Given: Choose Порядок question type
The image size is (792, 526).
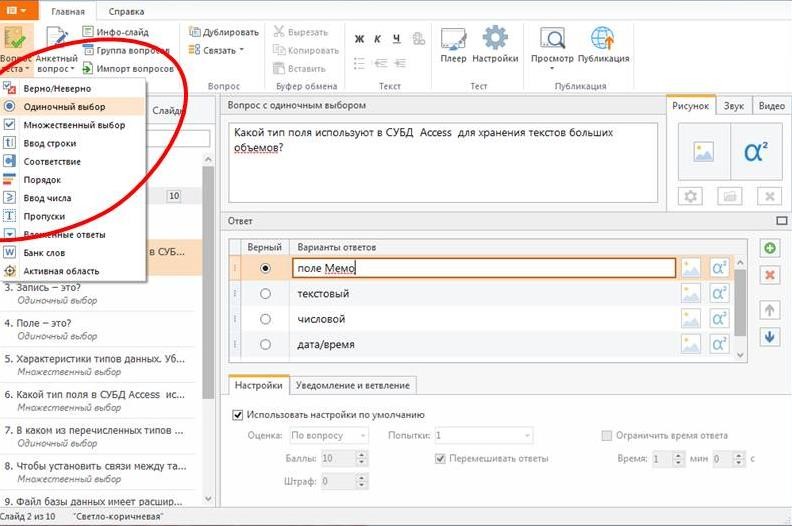Looking at the screenshot, I should (x=73, y=179).
